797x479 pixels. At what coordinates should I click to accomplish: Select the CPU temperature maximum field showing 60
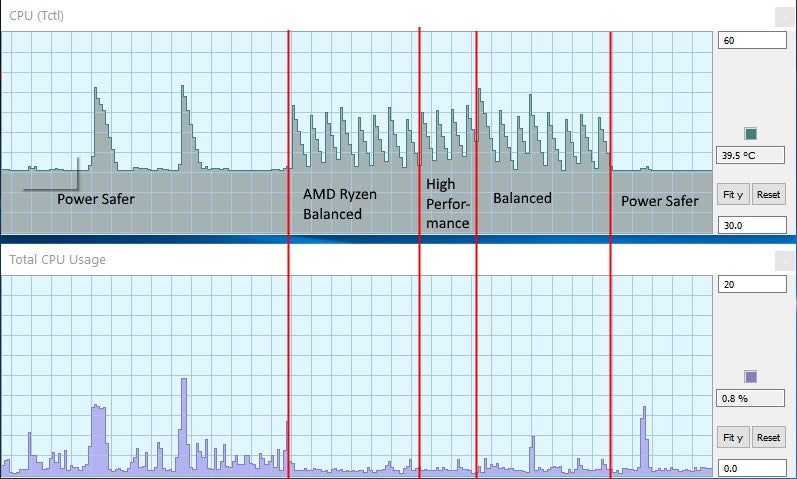(752, 41)
